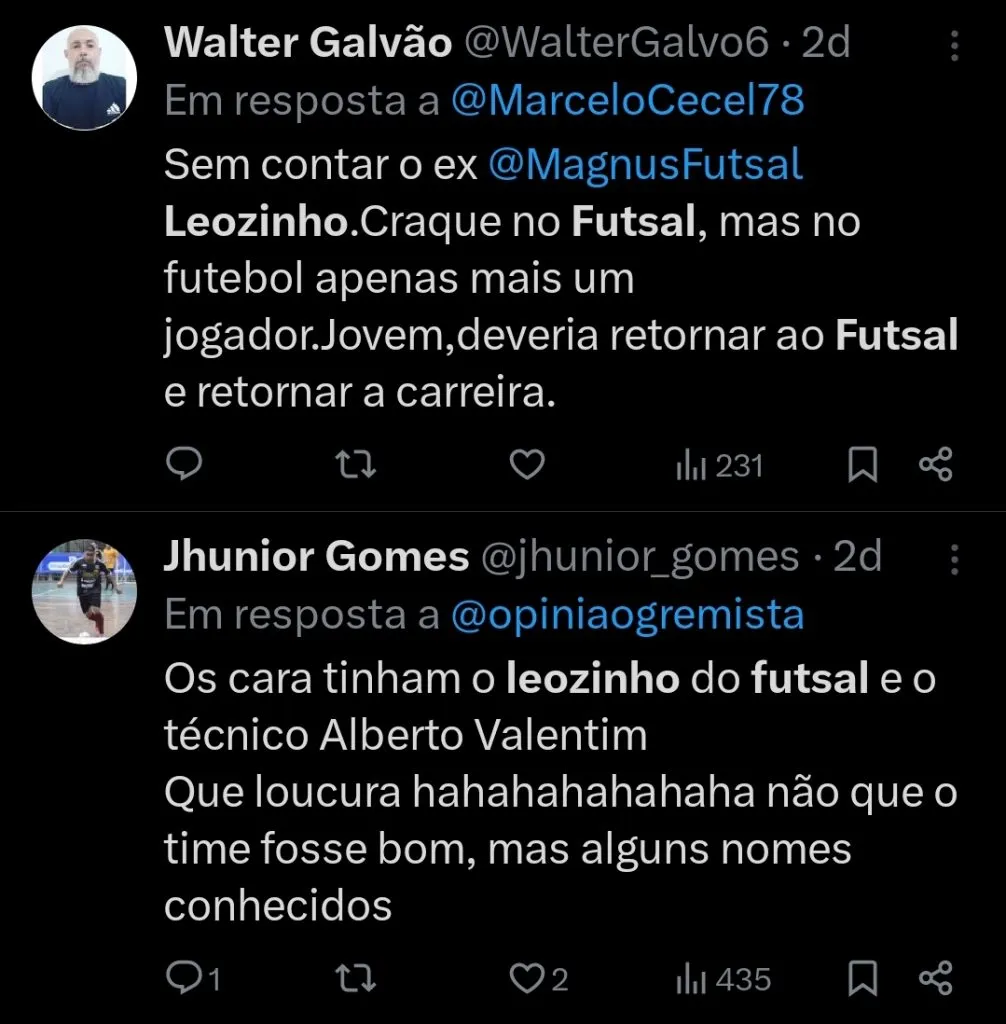Like Jhunior Gomes's tweet
Screen dimensions: 1006x1024
(527, 978)
